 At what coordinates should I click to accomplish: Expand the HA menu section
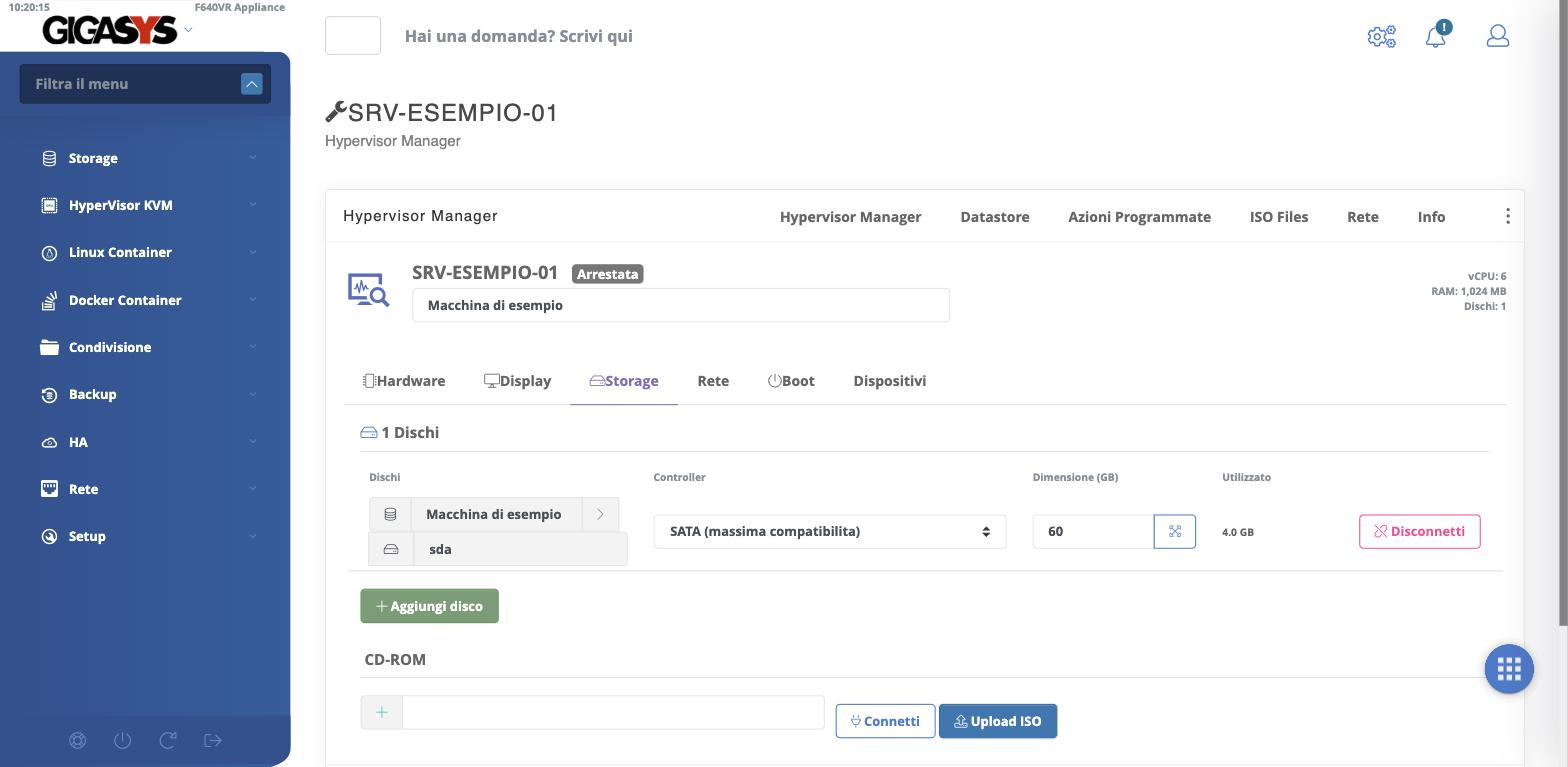point(253,442)
